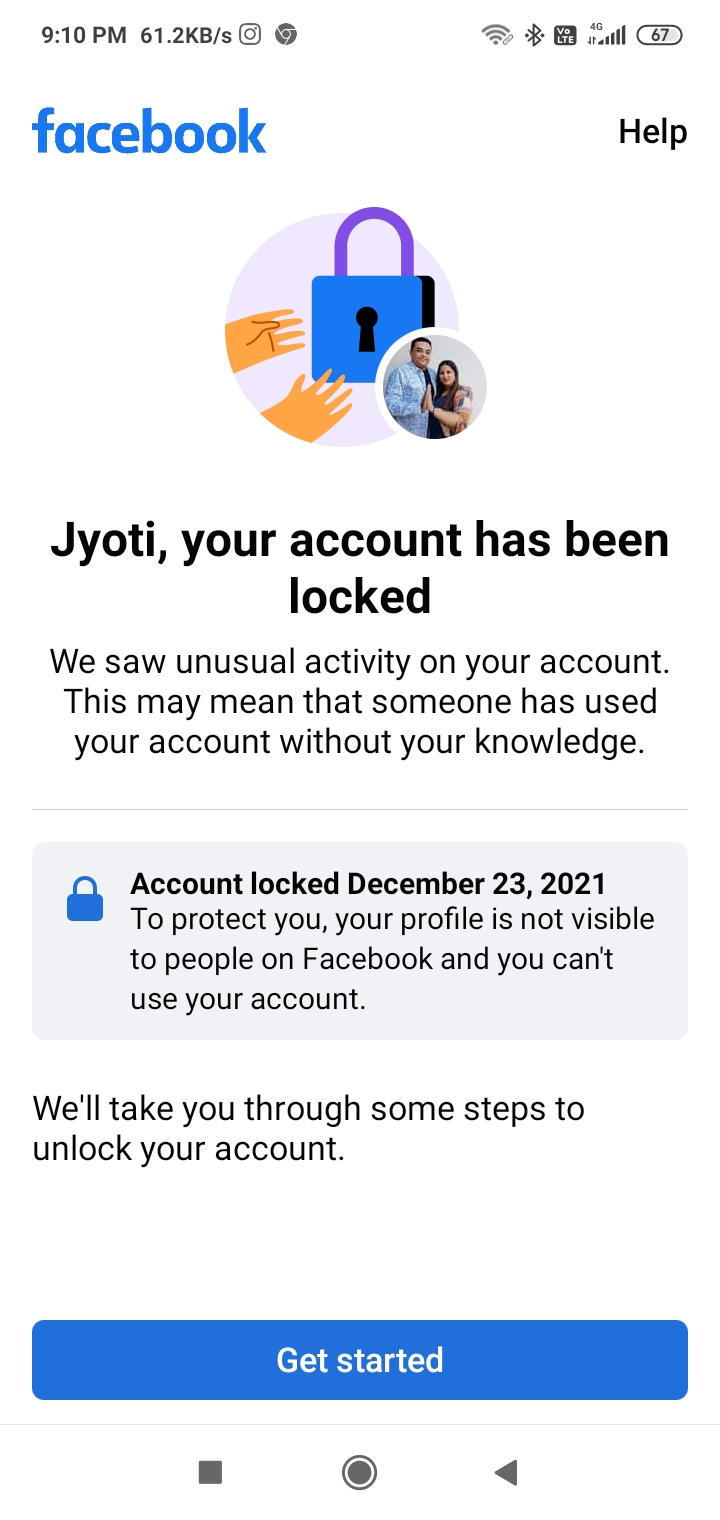The image size is (720, 1520).
Task: Click the "We saw unusual activity" description text
Action: (x=360, y=702)
